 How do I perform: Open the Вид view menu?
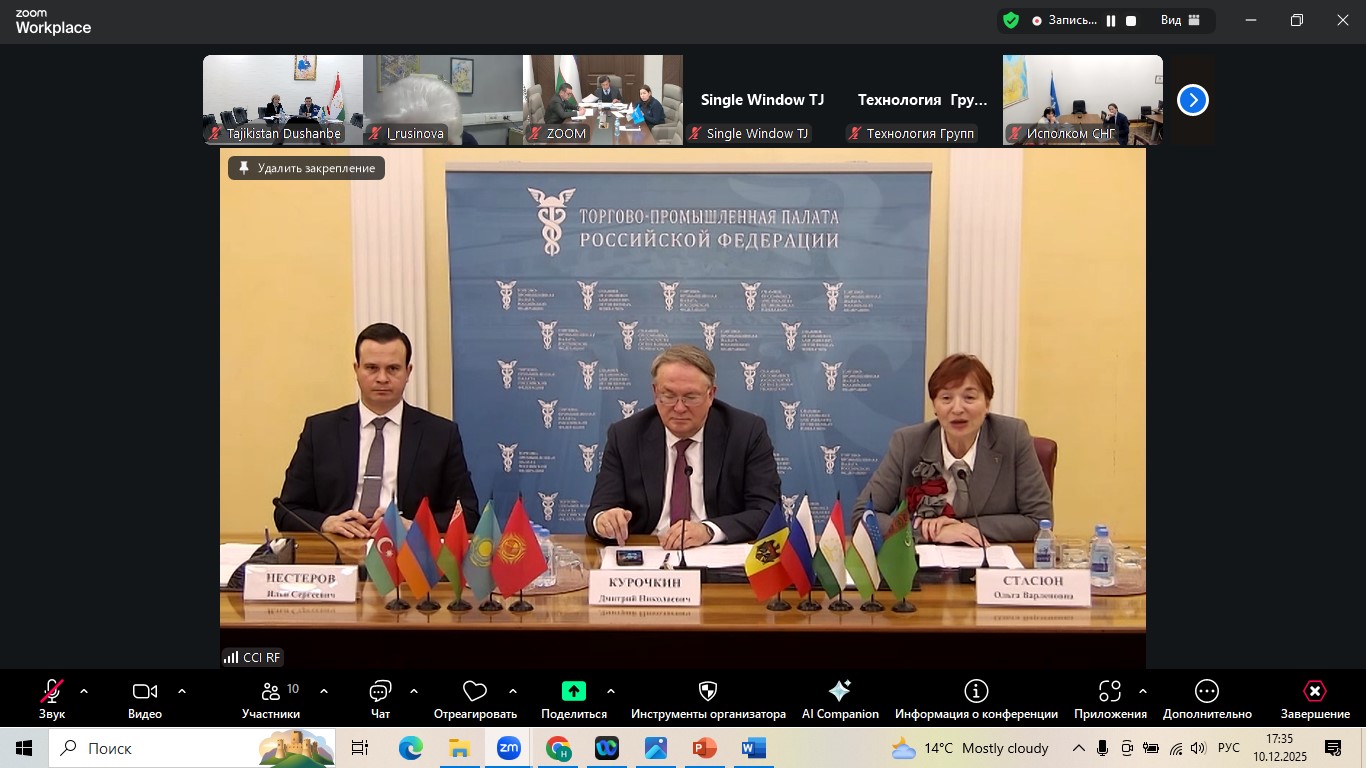tap(1180, 20)
